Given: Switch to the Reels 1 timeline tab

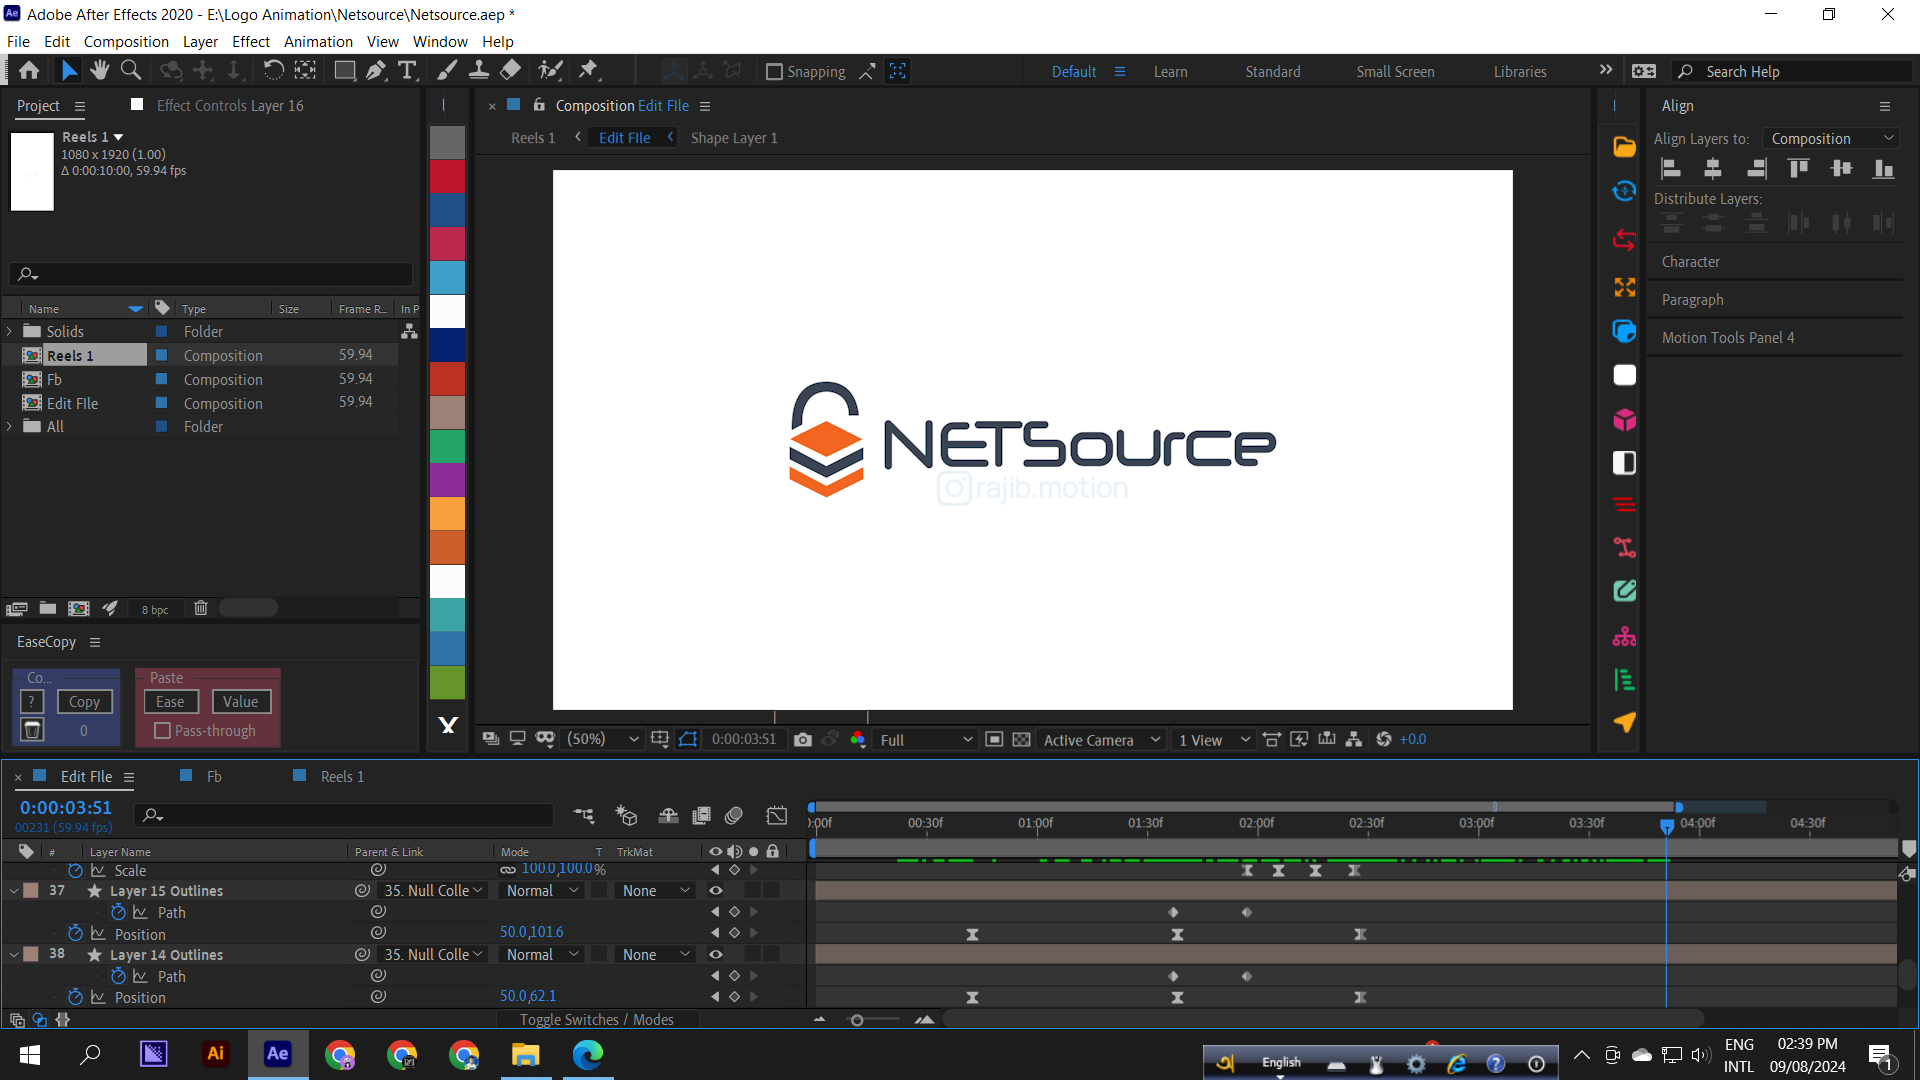Looking at the screenshot, I should click(x=340, y=776).
